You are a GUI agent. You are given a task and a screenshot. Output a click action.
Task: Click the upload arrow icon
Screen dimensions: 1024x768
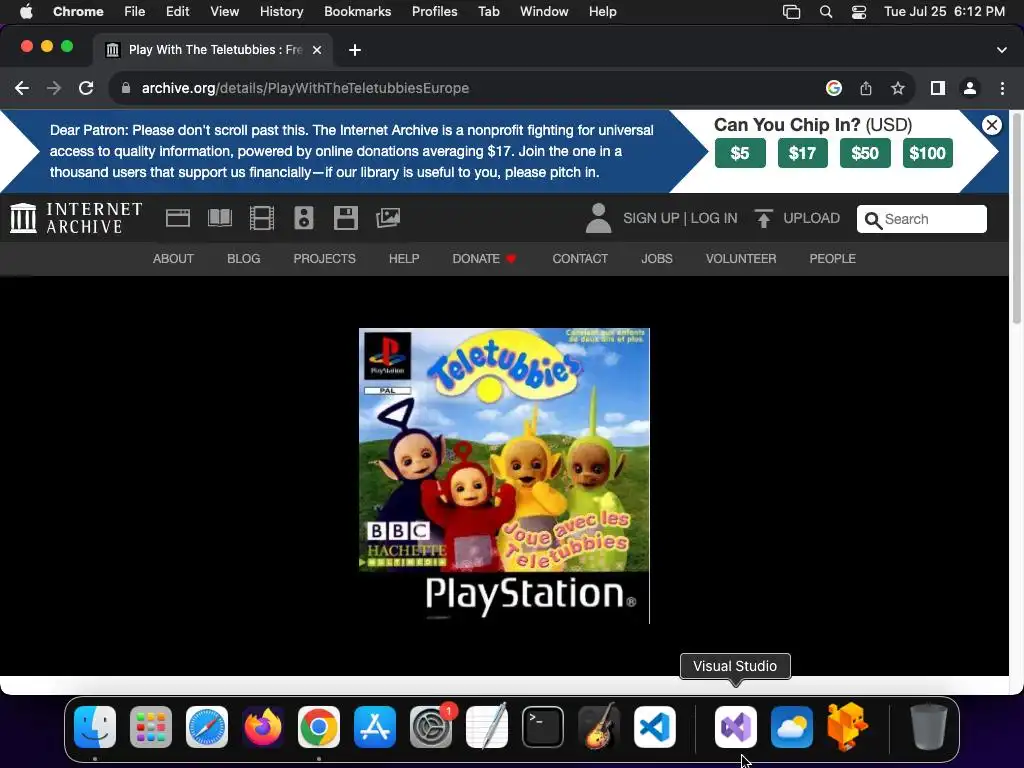(763, 218)
